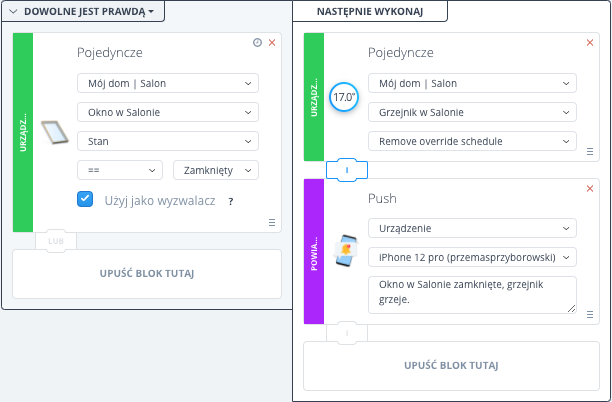Click the clock timer icon on window block

pyautogui.click(x=257, y=43)
